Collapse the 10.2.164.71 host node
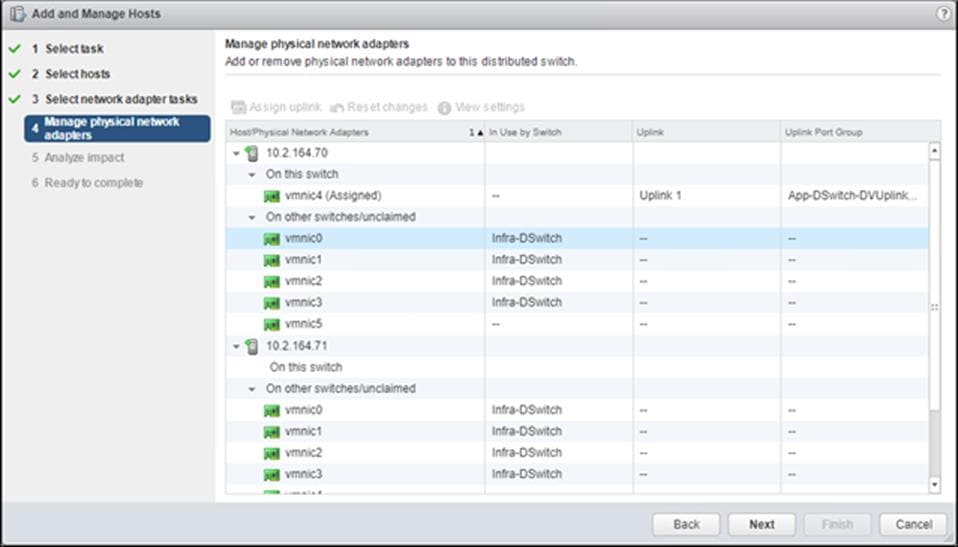Screen dimensions: 958x547 tap(236, 347)
